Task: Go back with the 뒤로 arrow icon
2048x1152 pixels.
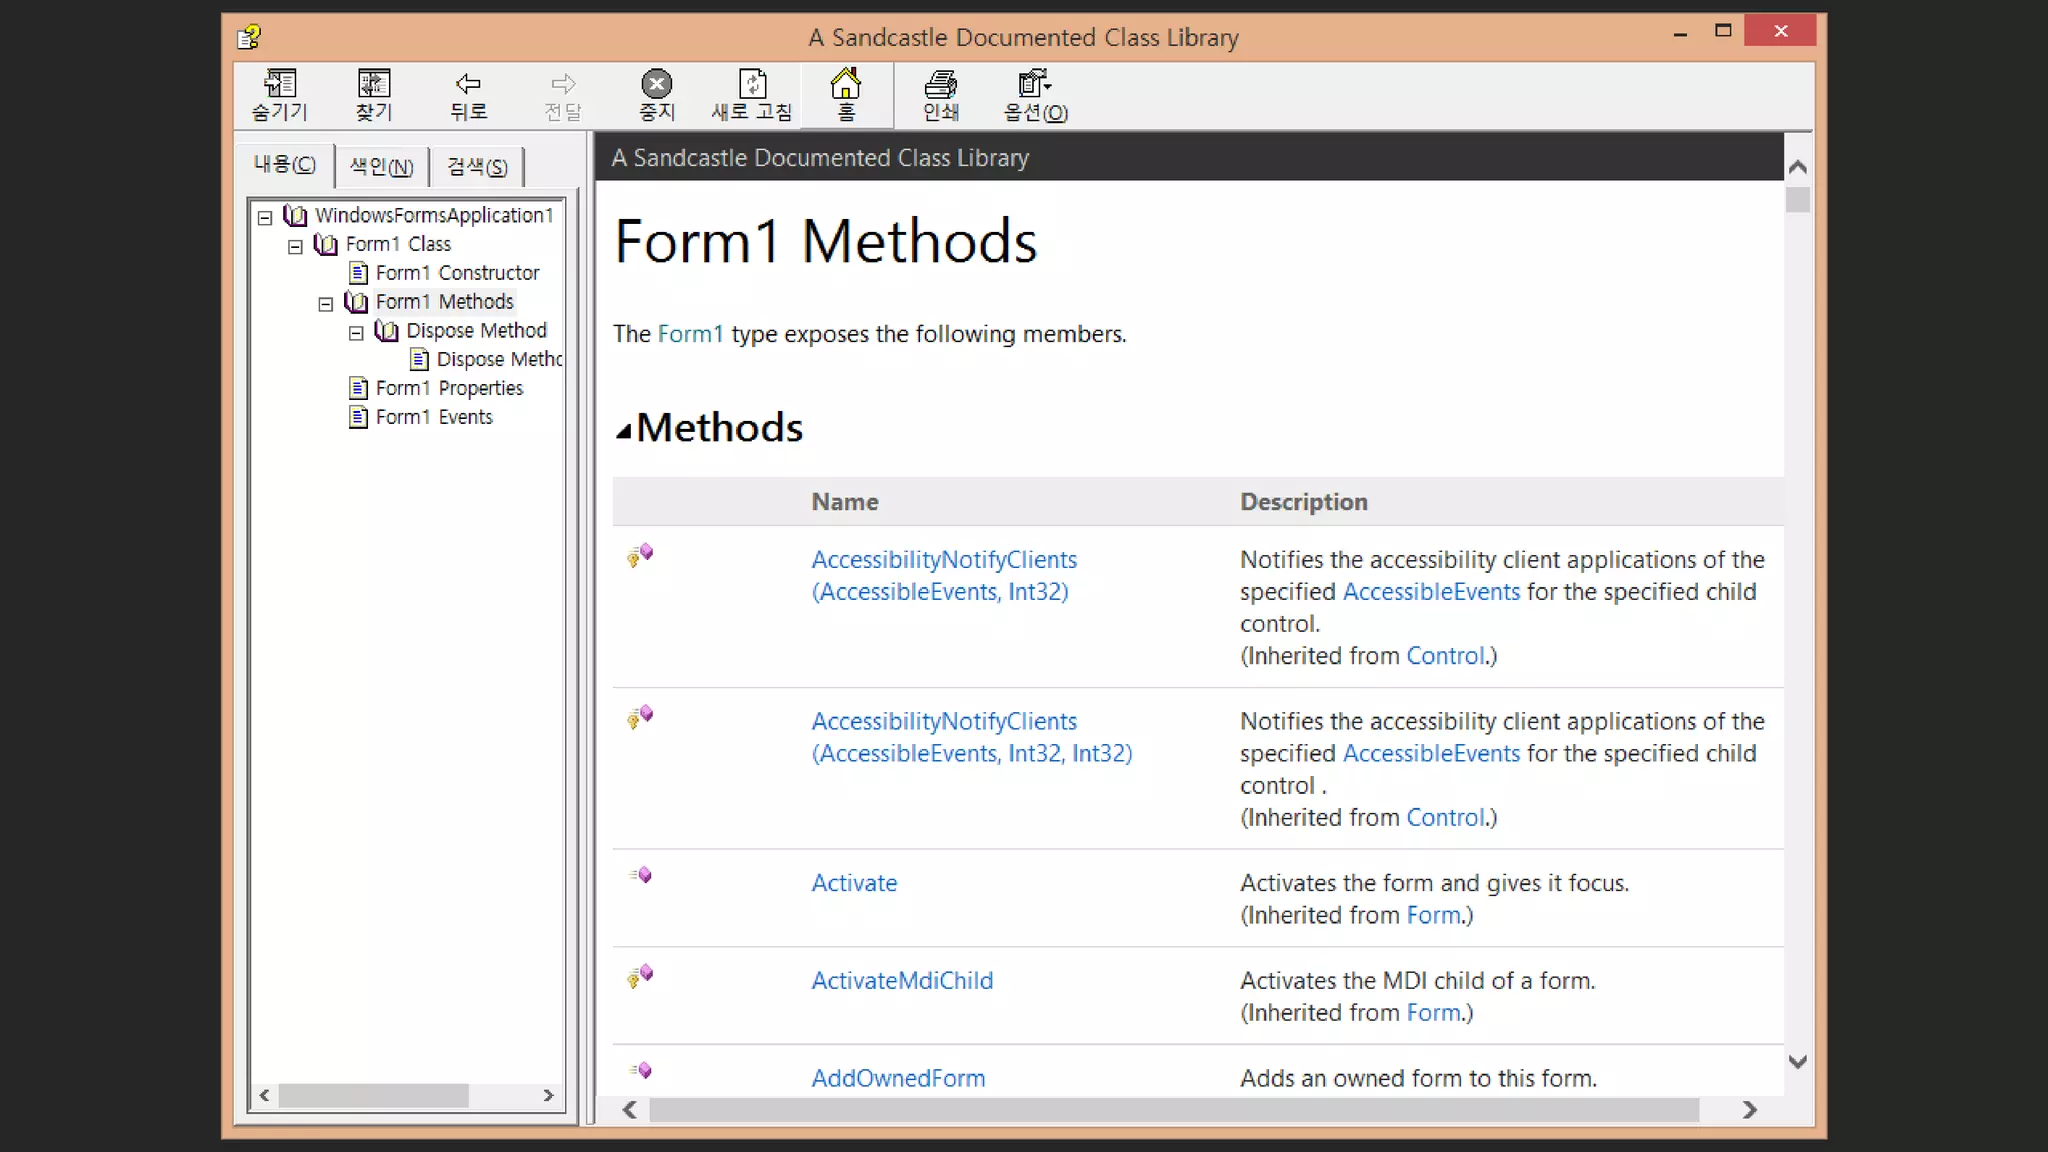Action: click(468, 84)
